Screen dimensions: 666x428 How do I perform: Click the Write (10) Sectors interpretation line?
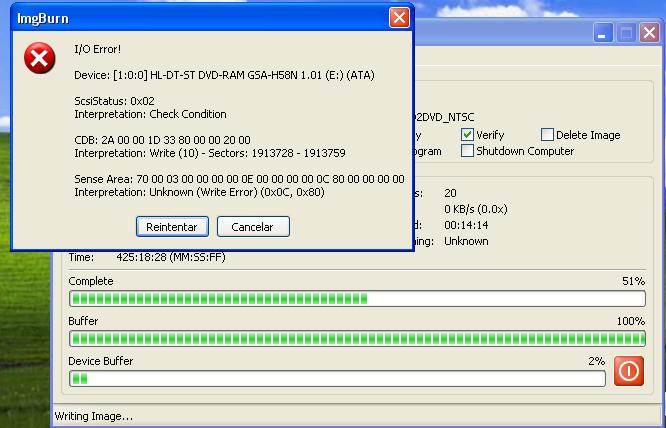[210, 153]
